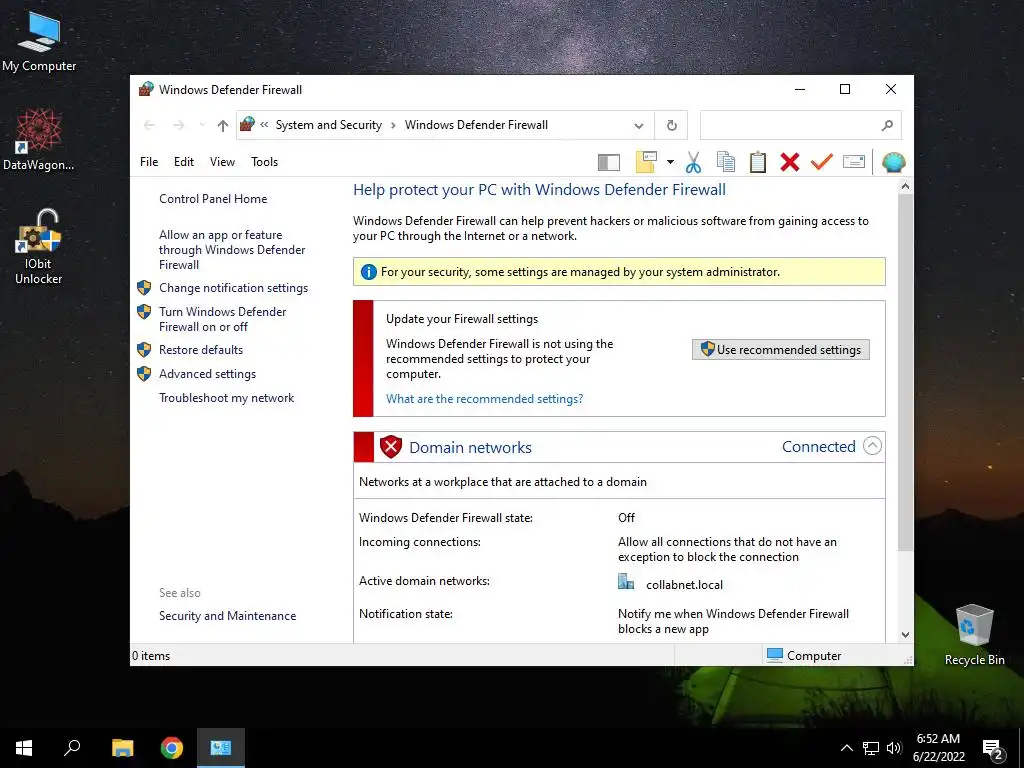Viewport: 1024px width, 768px height.
Task: Click Use recommended settings button
Action: [780, 349]
